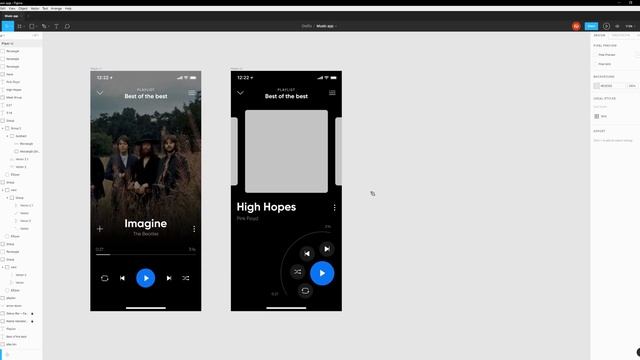Image resolution: width=640 pixels, height=360 pixels.
Task: Click the Background color swatch
Action: click(x=596, y=86)
